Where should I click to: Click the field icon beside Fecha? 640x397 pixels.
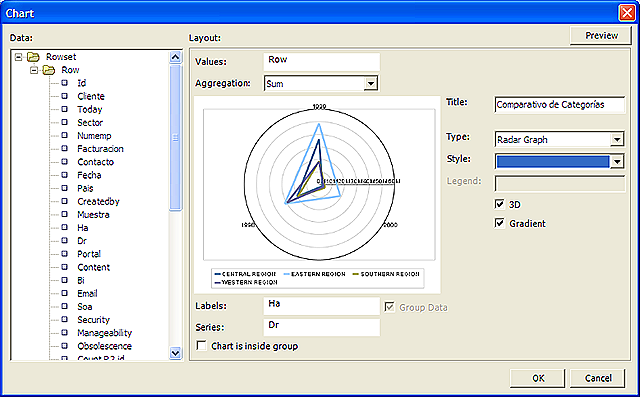pyautogui.click(x=64, y=175)
